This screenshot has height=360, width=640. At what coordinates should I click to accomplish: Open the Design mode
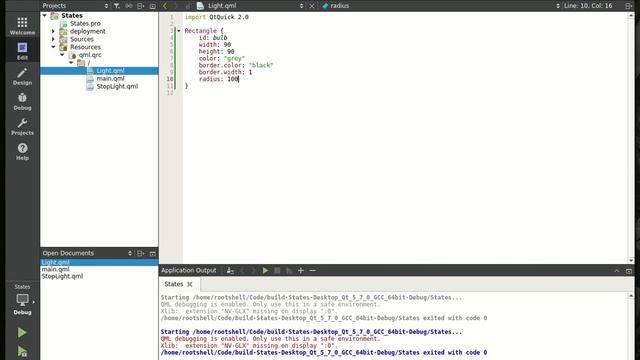tap(22, 76)
